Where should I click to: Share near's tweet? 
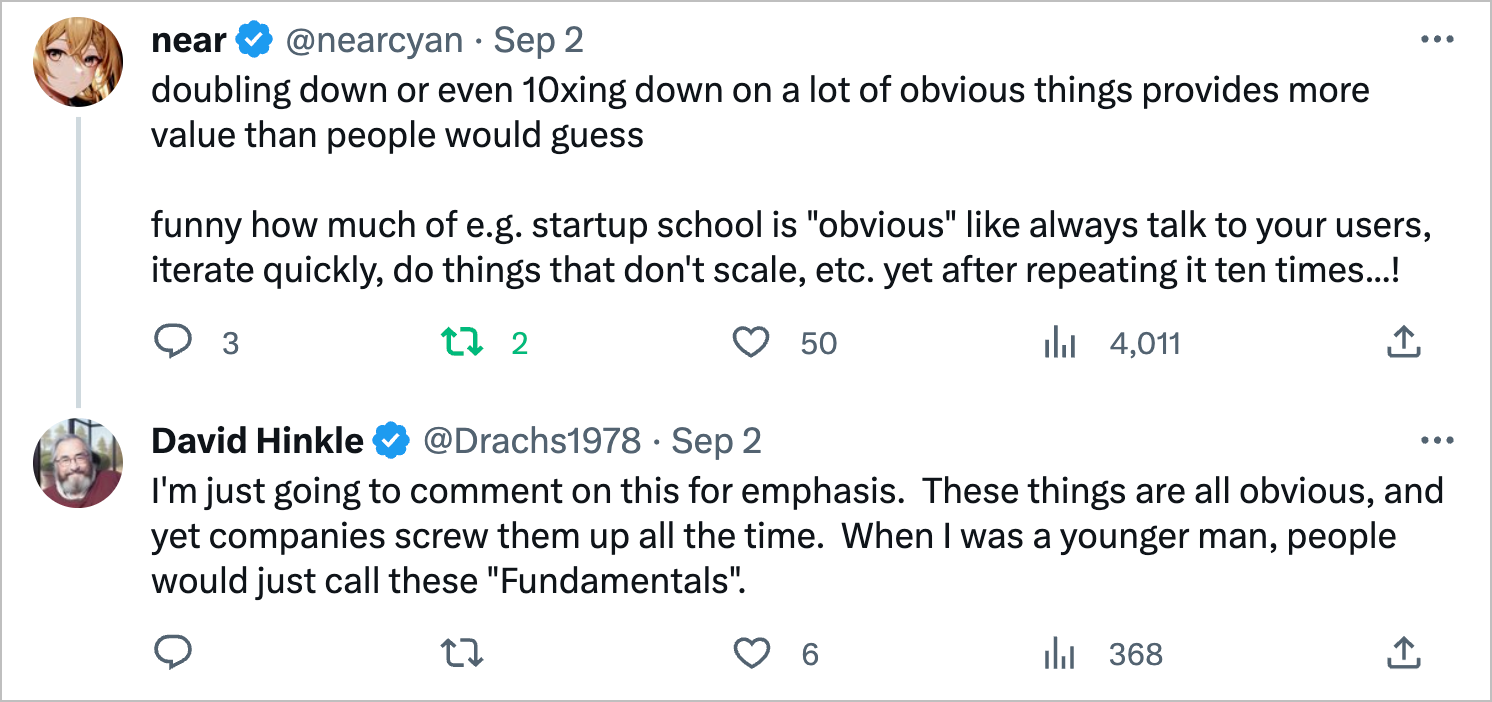1403,343
